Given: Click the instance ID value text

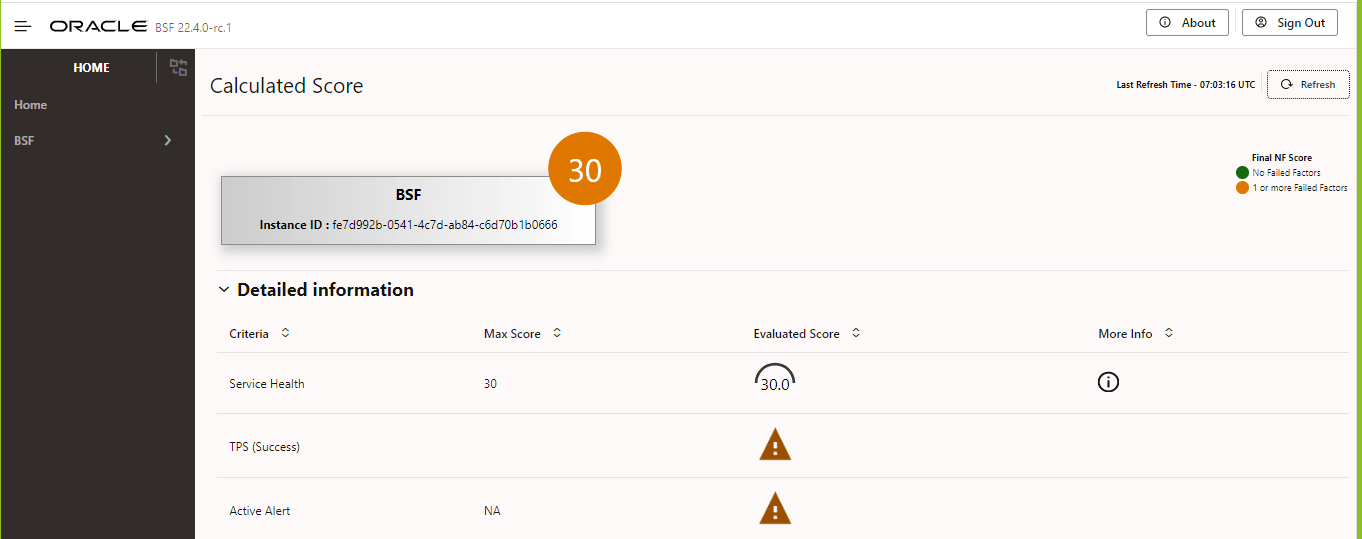Looking at the screenshot, I should 445,225.
